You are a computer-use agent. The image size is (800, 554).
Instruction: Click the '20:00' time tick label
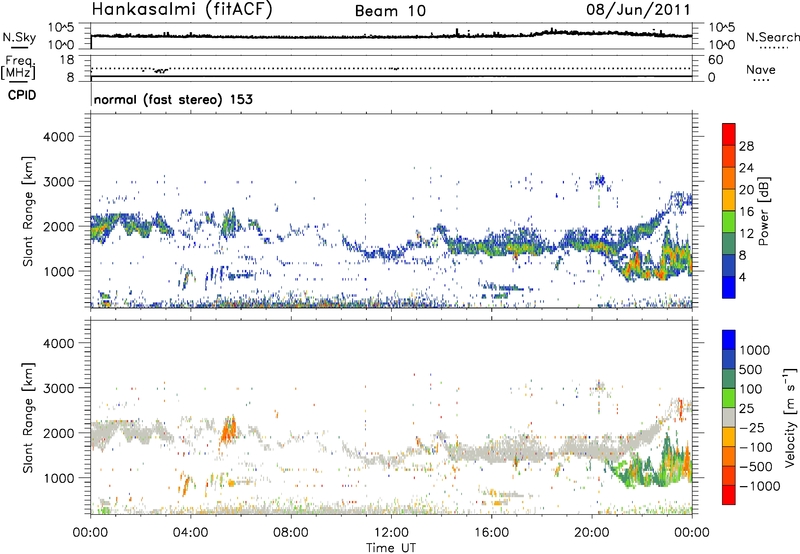pyautogui.click(x=591, y=533)
